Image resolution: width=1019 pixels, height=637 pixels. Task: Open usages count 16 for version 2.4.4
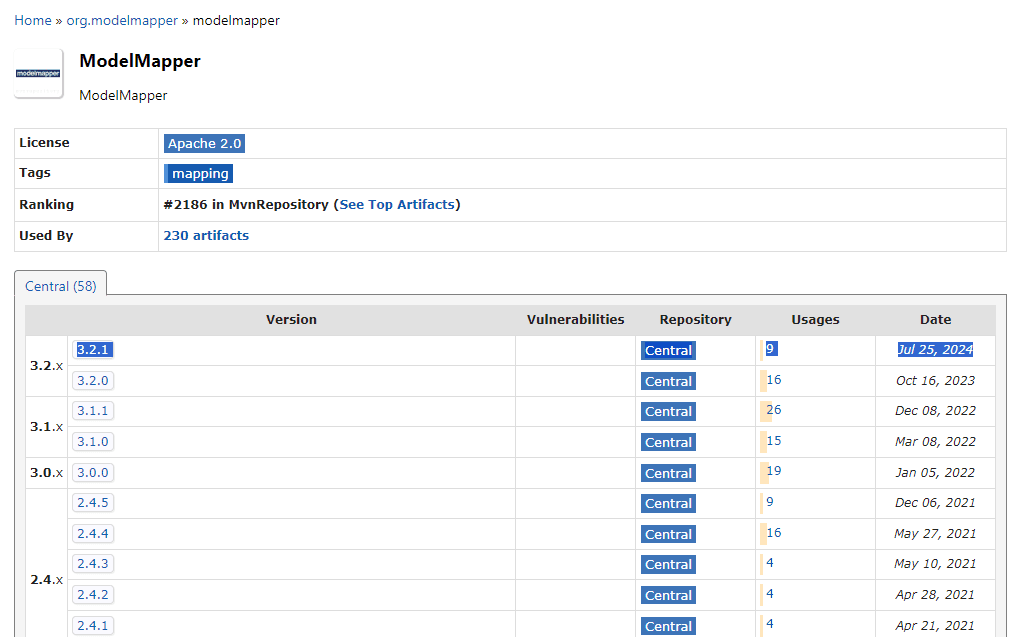pyautogui.click(x=773, y=532)
